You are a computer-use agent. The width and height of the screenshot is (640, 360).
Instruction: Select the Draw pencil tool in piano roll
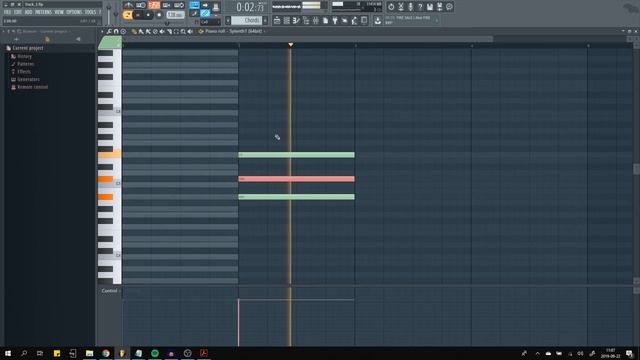[x=134, y=31]
